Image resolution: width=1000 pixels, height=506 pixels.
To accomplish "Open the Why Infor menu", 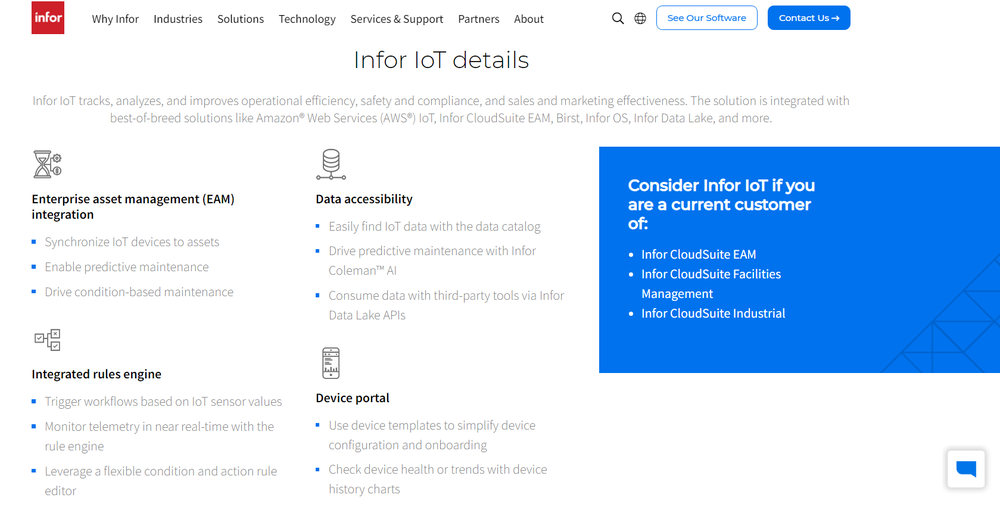I will [x=115, y=19].
